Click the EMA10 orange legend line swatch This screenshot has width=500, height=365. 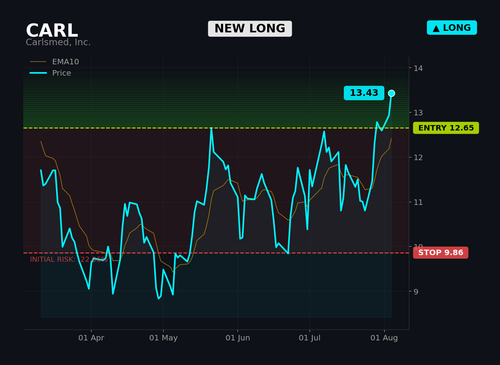pyautogui.click(x=38, y=62)
